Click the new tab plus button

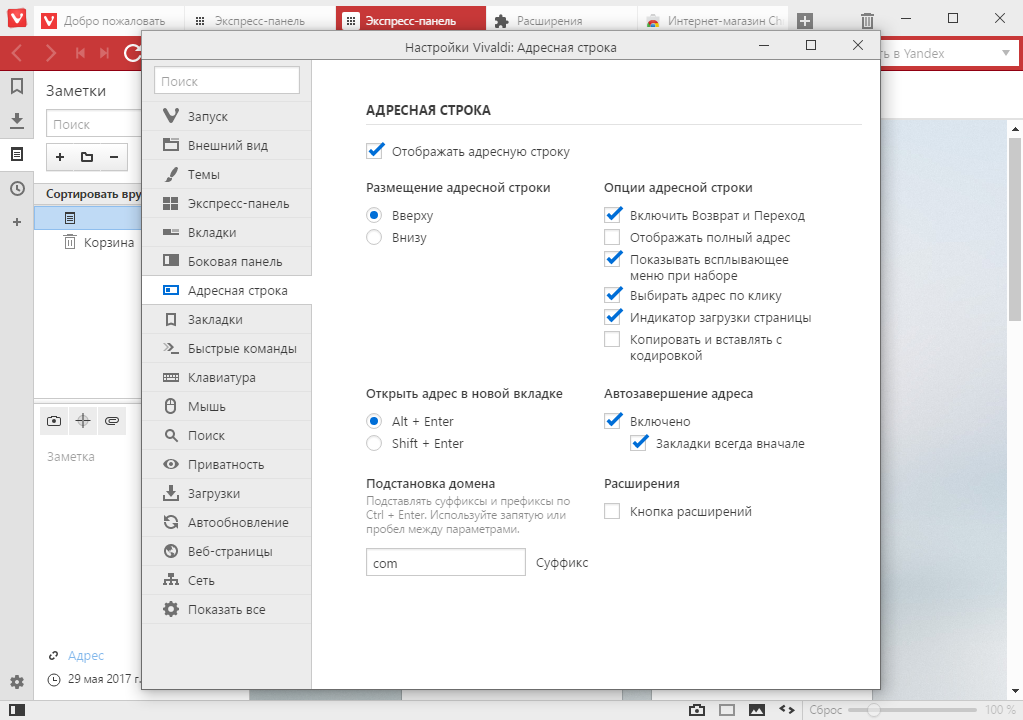click(805, 20)
